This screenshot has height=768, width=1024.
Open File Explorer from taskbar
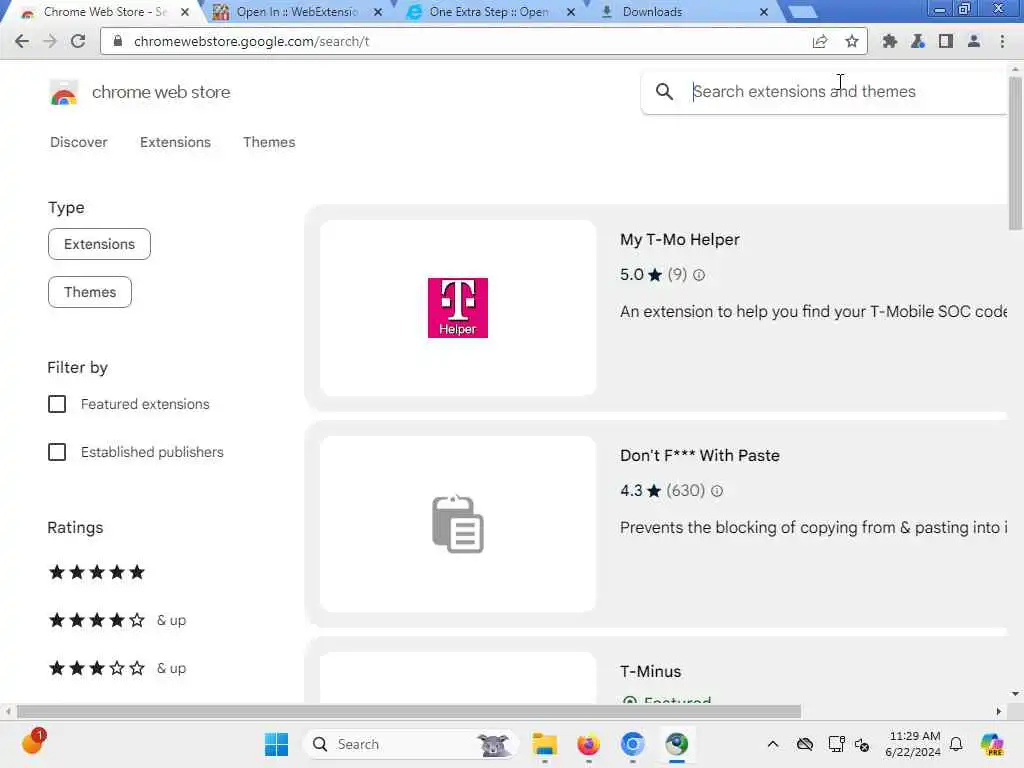[x=544, y=744]
